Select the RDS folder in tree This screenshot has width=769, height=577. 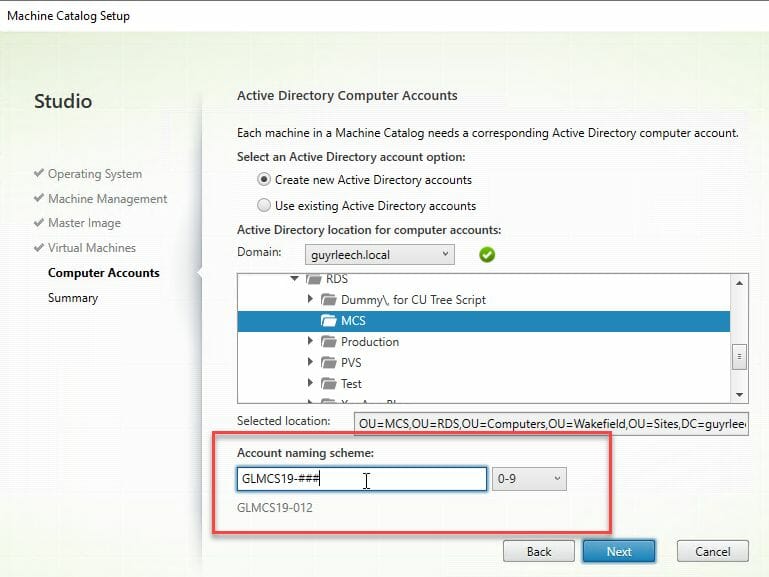[x=336, y=279]
